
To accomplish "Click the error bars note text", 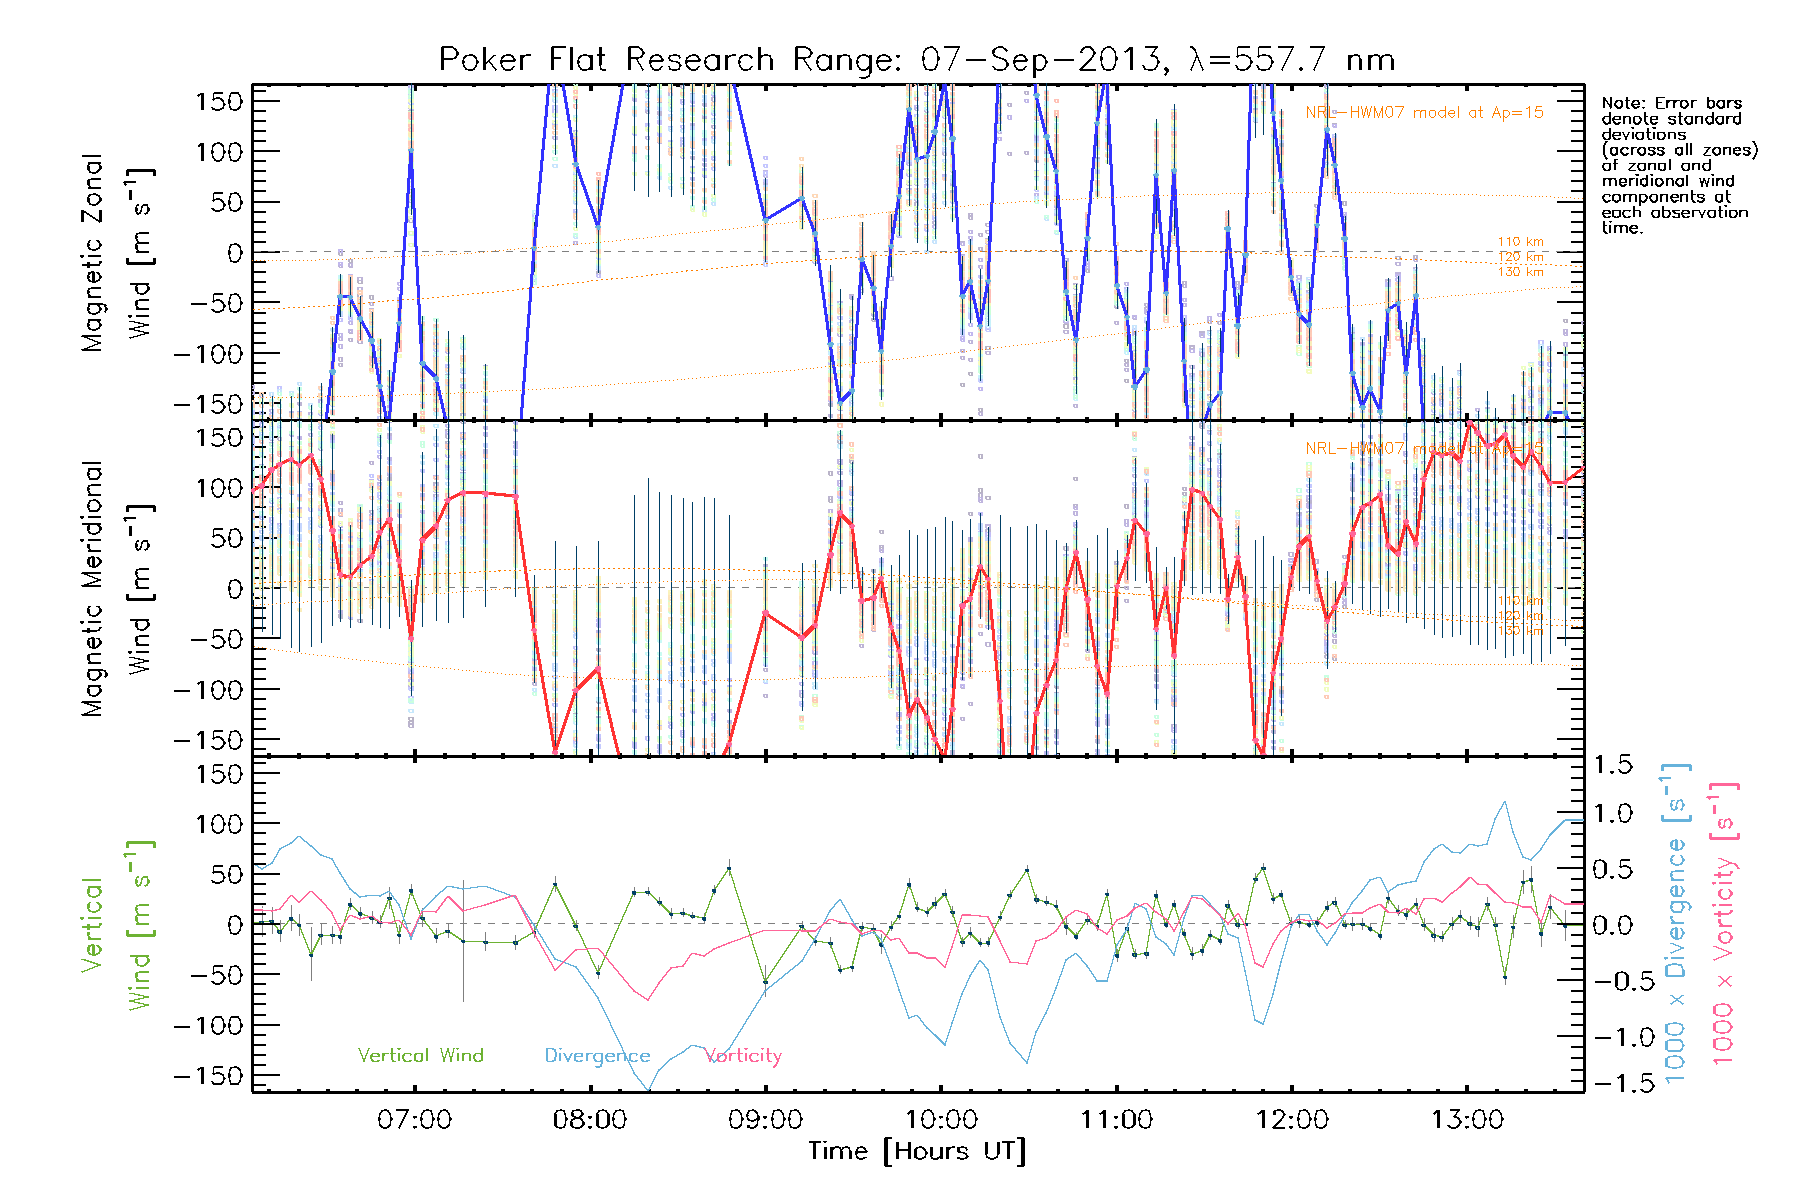I will [x=1678, y=165].
